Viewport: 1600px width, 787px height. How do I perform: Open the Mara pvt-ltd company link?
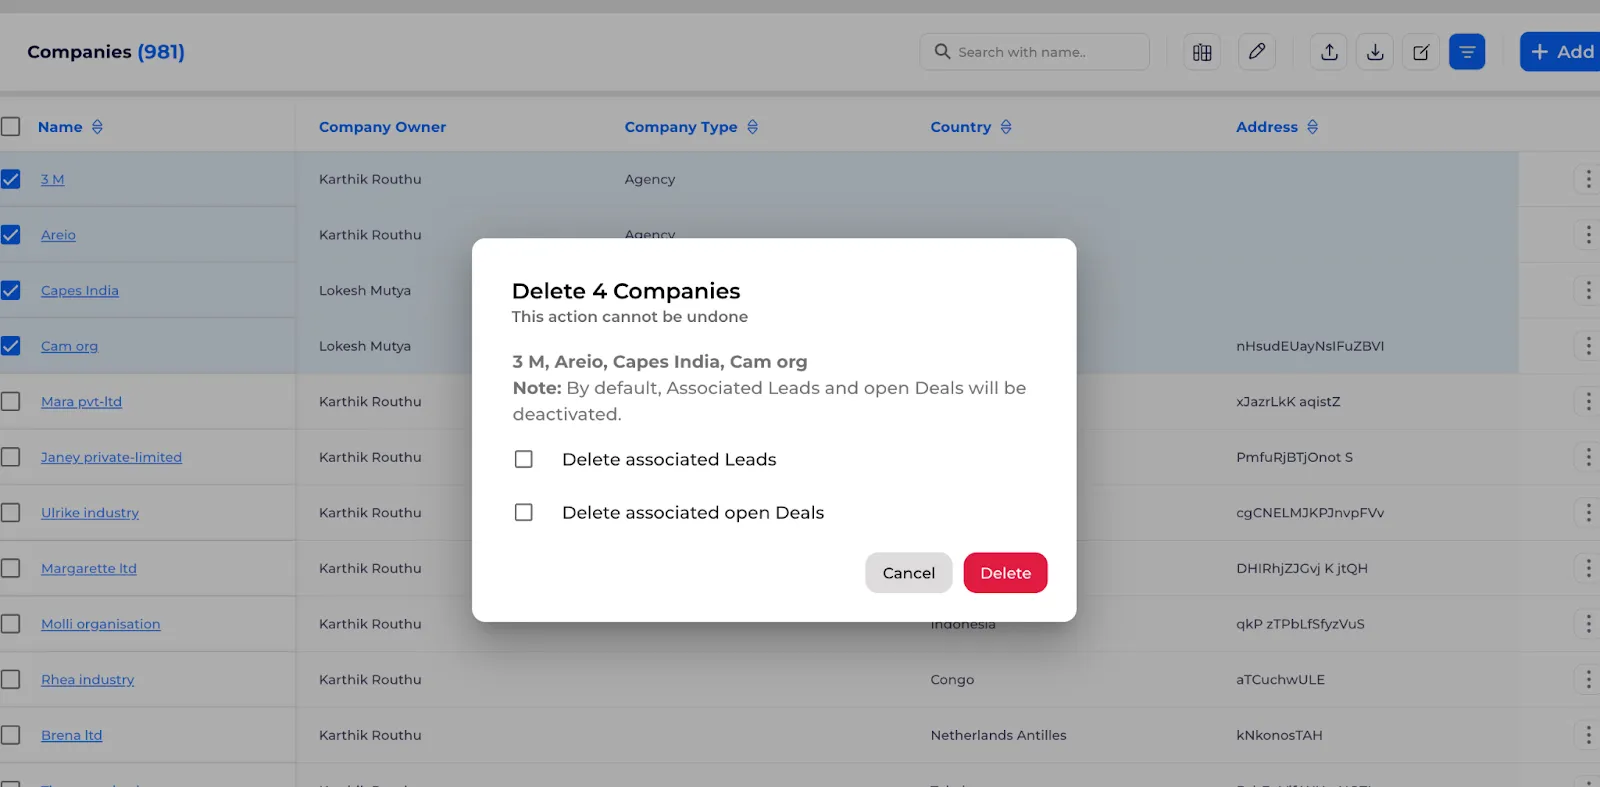[x=81, y=402]
